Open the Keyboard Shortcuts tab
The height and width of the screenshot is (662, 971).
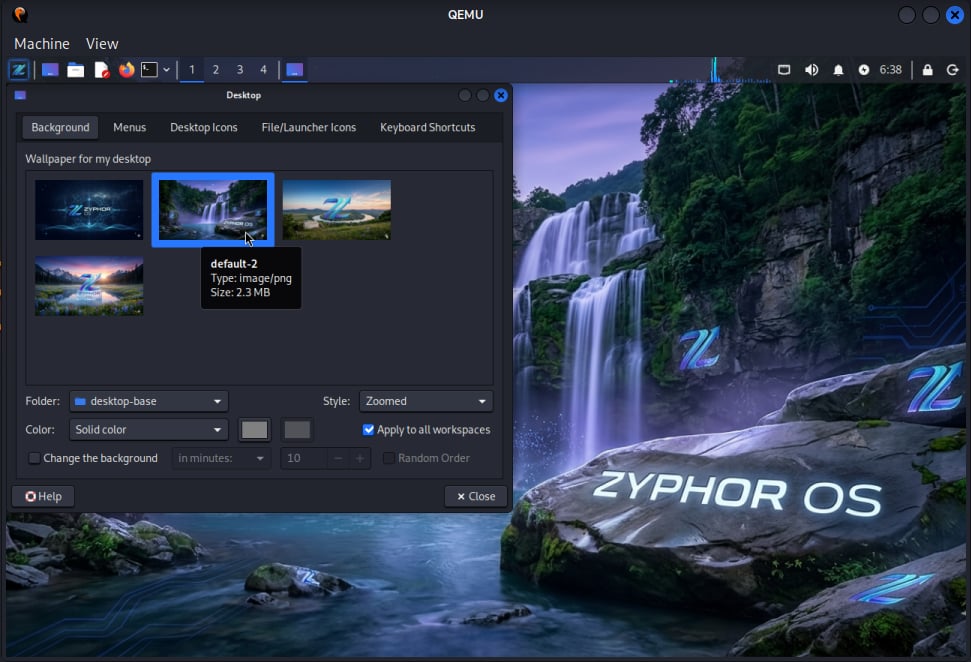click(x=427, y=127)
